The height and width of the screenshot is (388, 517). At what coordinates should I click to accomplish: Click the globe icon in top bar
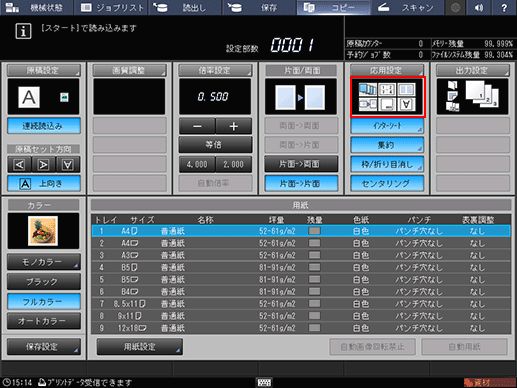[455, 7]
